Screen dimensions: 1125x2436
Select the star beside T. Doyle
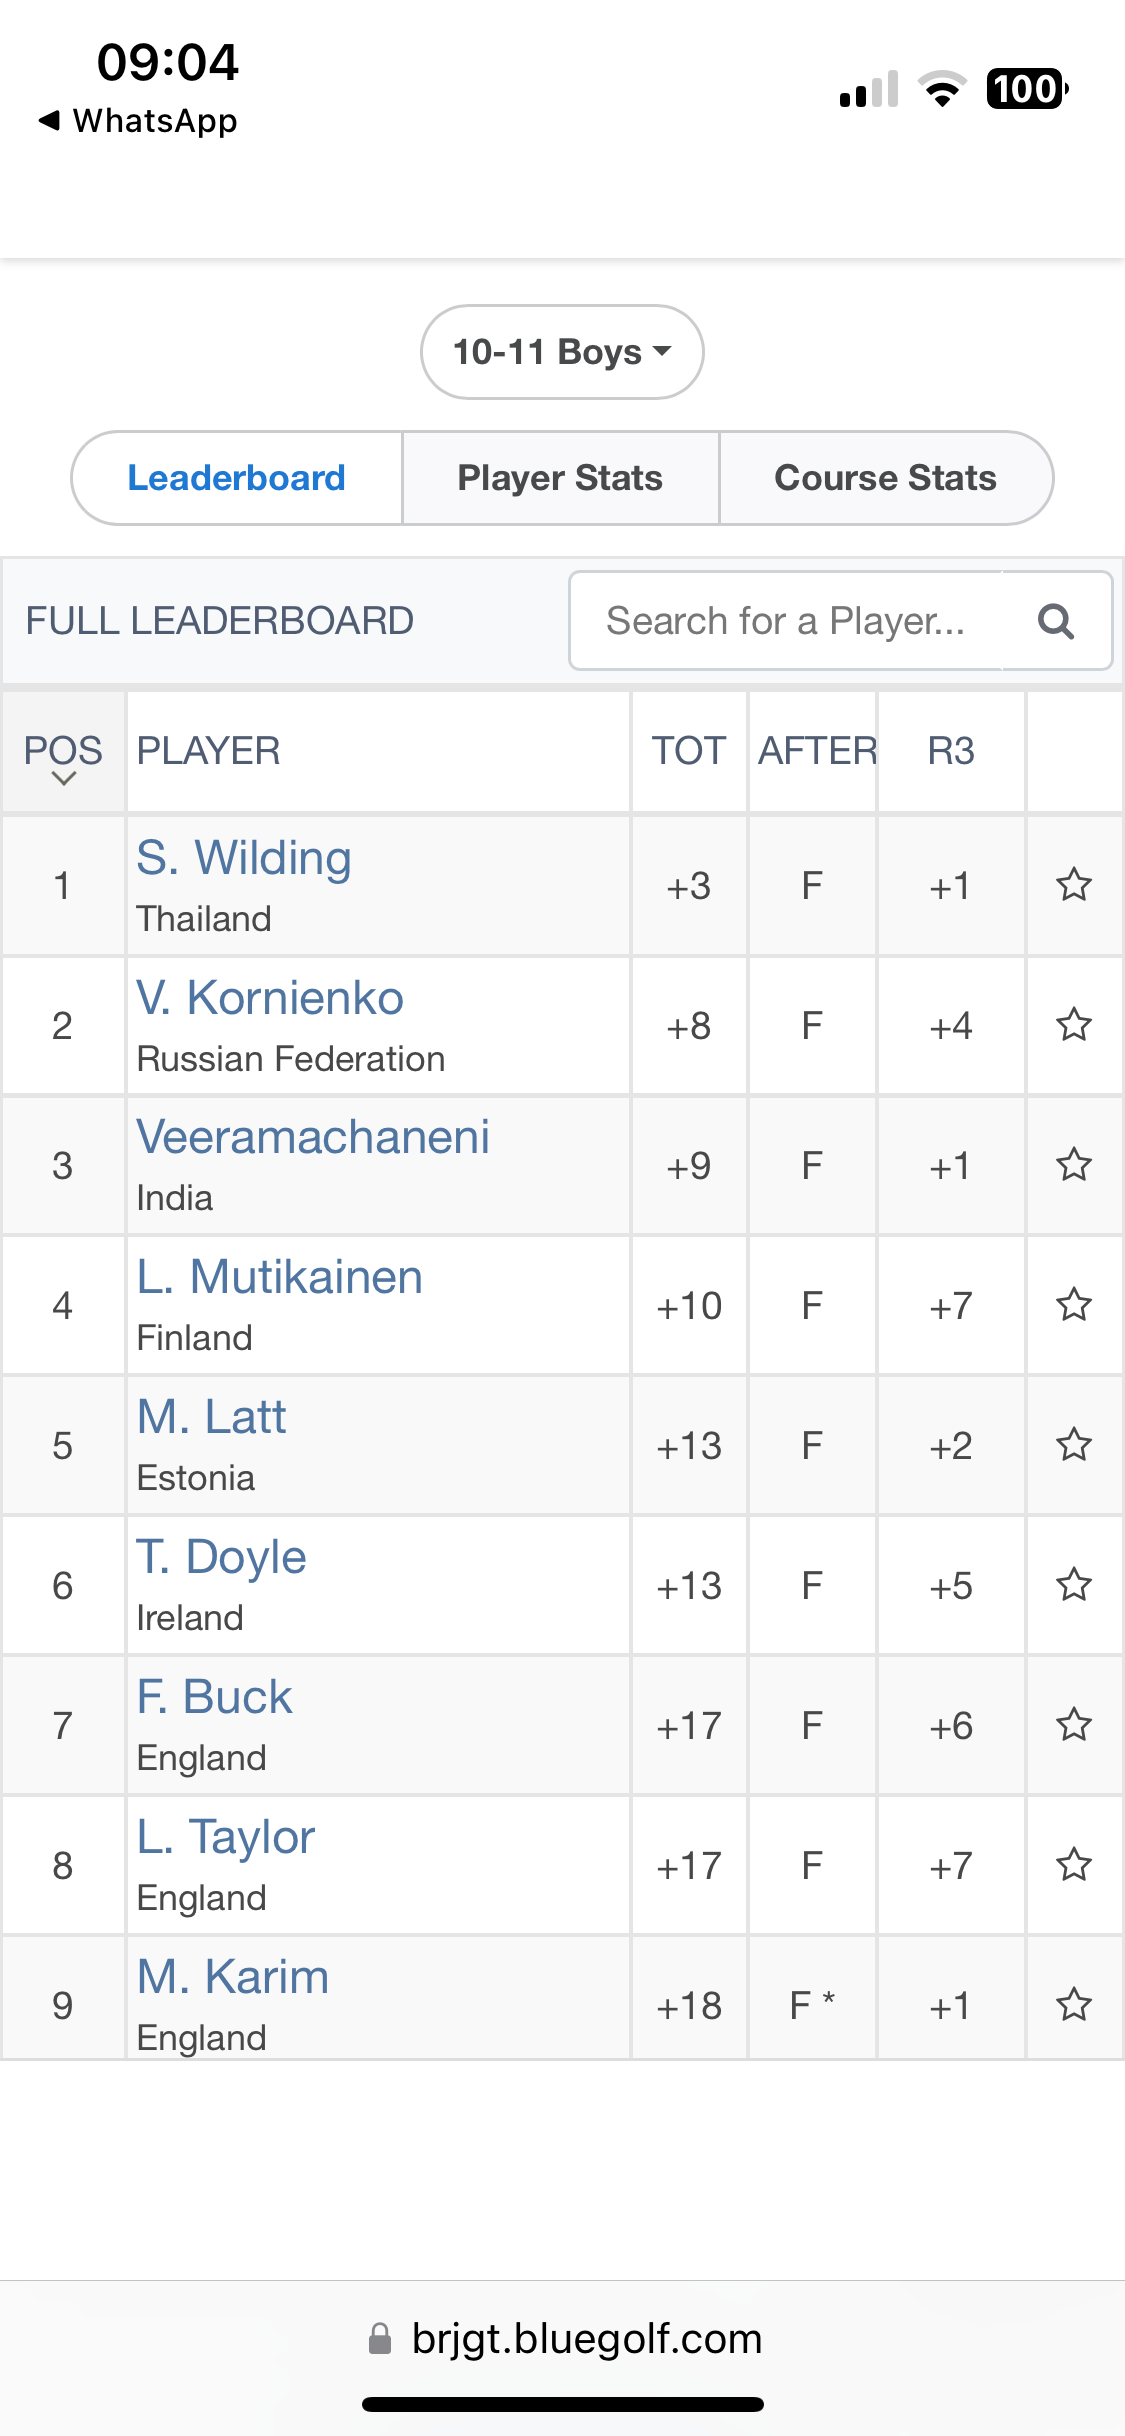(1074, 1585)
